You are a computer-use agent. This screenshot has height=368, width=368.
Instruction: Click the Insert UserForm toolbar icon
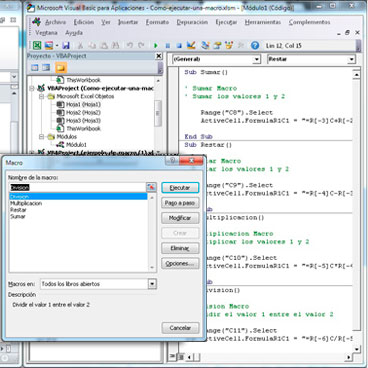coord(49,45)
